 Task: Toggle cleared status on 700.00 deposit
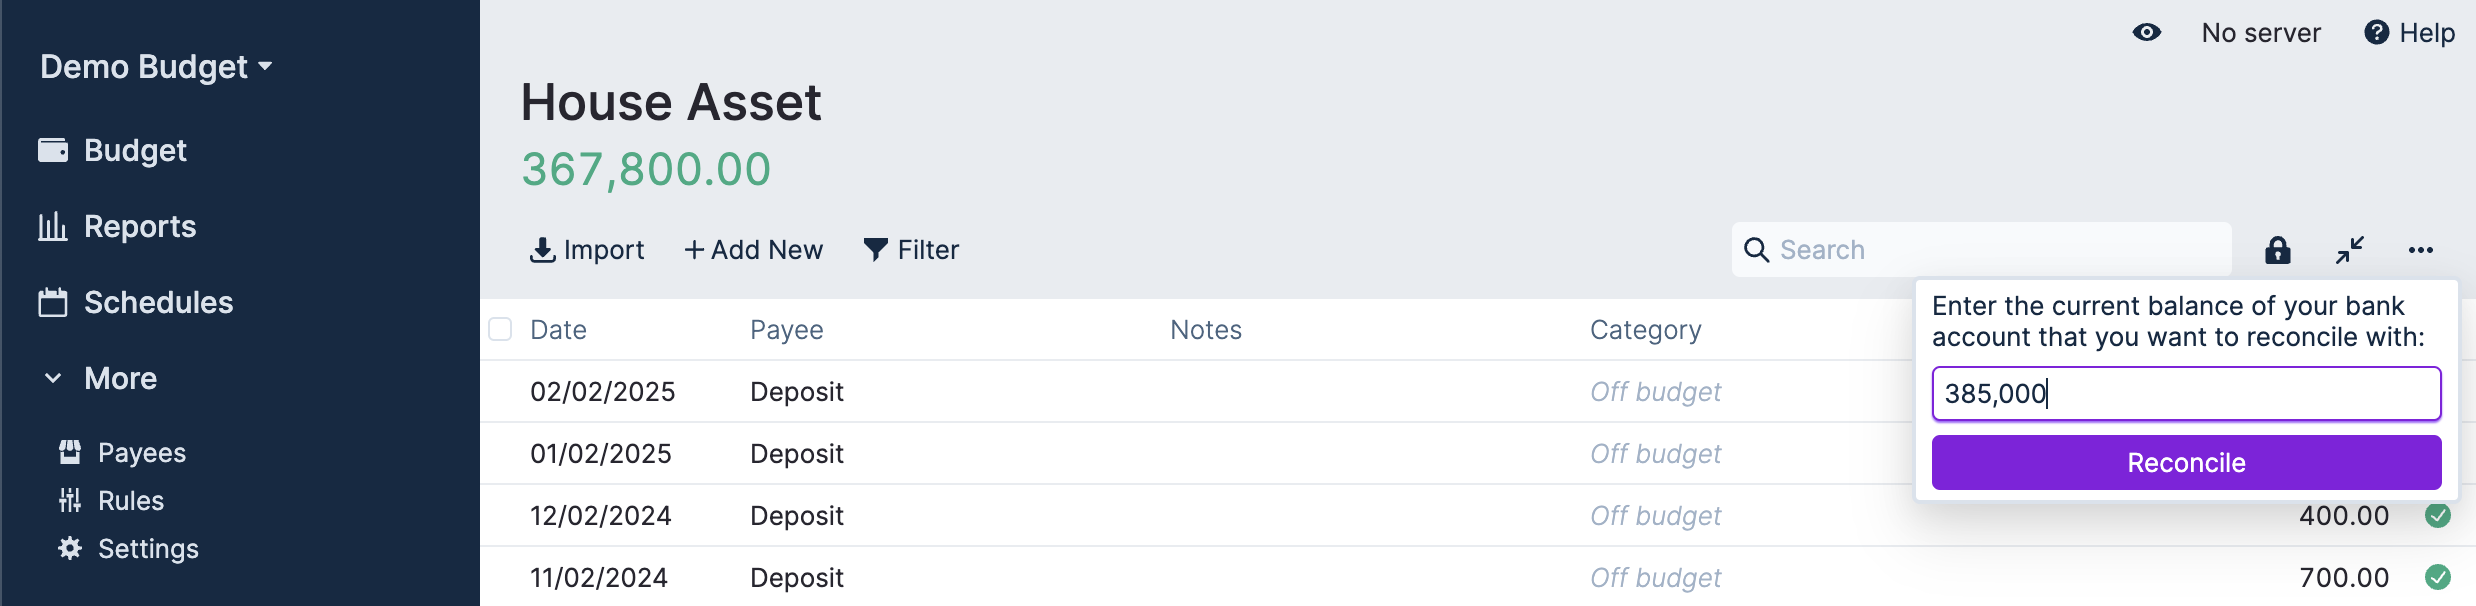point(2438,578)
